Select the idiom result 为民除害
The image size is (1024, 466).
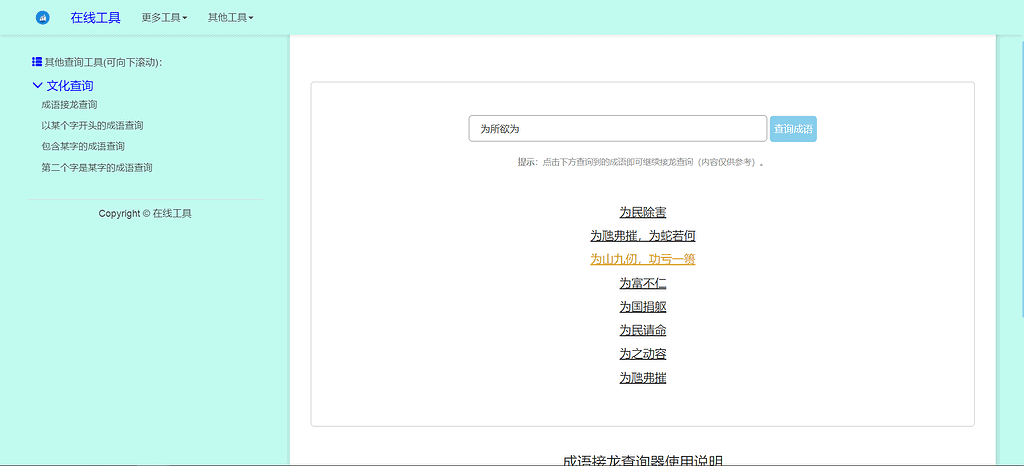643,212
